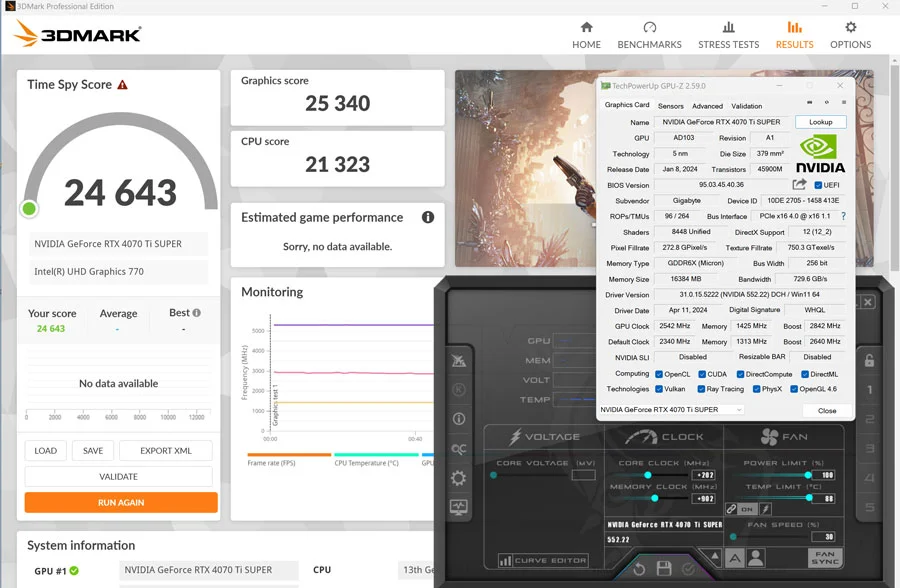Image resolution: width=900 pixels, height=588 pixels.
Task: Switch to the Advanced tab in GPU-Z
Action: (x=707, y=106)
